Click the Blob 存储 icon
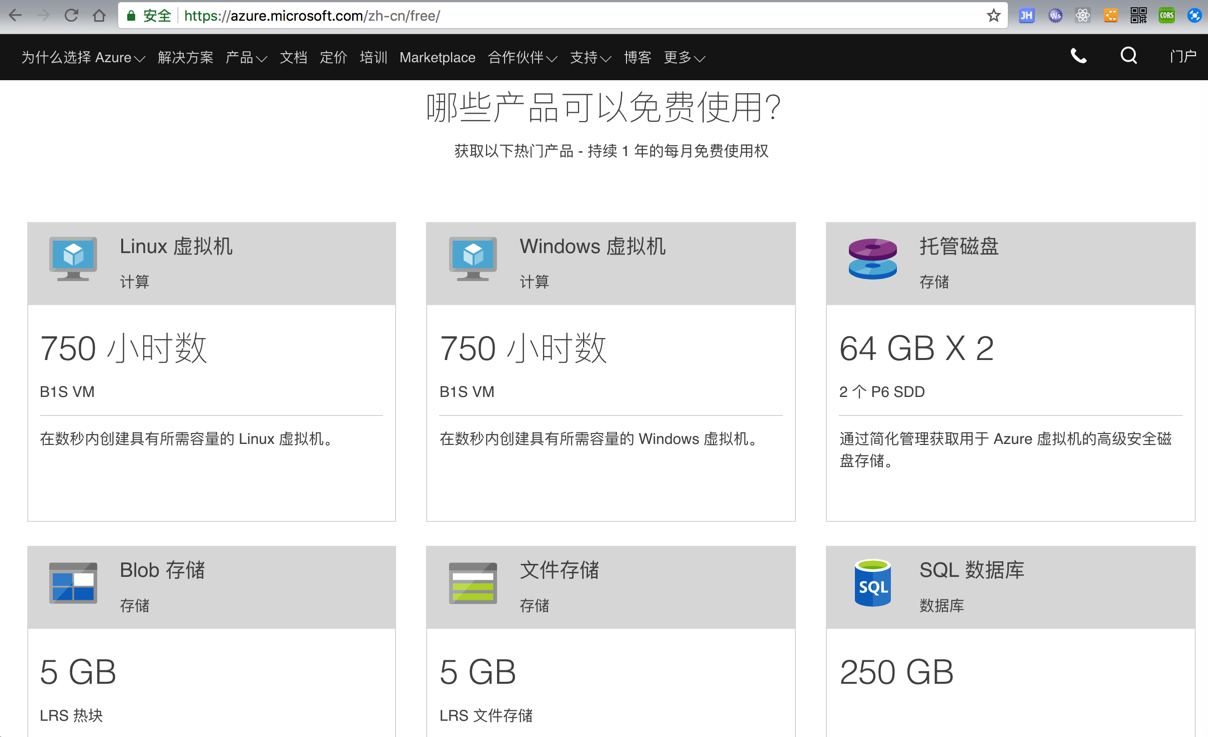This screenshot has width=1208, height=737. click(73, 582)
